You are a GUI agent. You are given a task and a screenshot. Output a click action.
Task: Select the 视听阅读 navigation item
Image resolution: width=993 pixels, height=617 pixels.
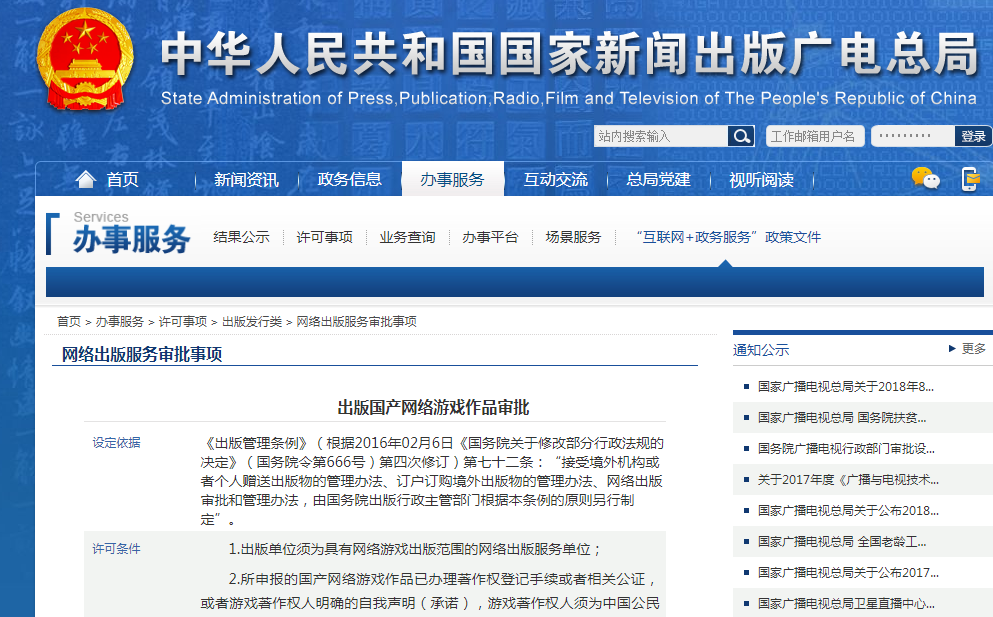(x=761, y=180)
